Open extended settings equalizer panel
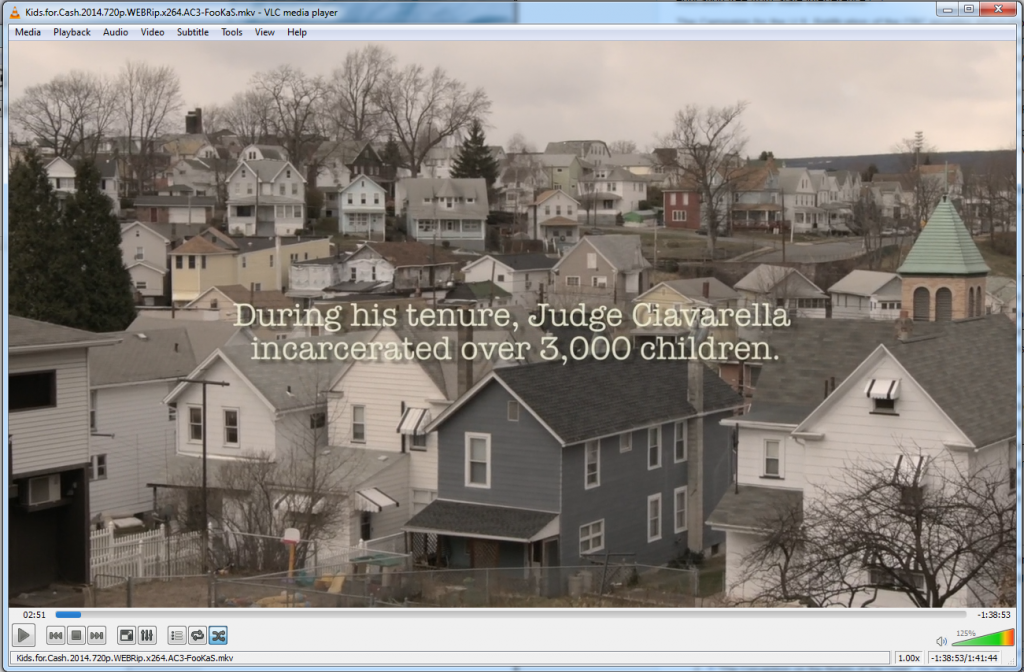This screenshot has width=1024, height=672. [146, 635]
